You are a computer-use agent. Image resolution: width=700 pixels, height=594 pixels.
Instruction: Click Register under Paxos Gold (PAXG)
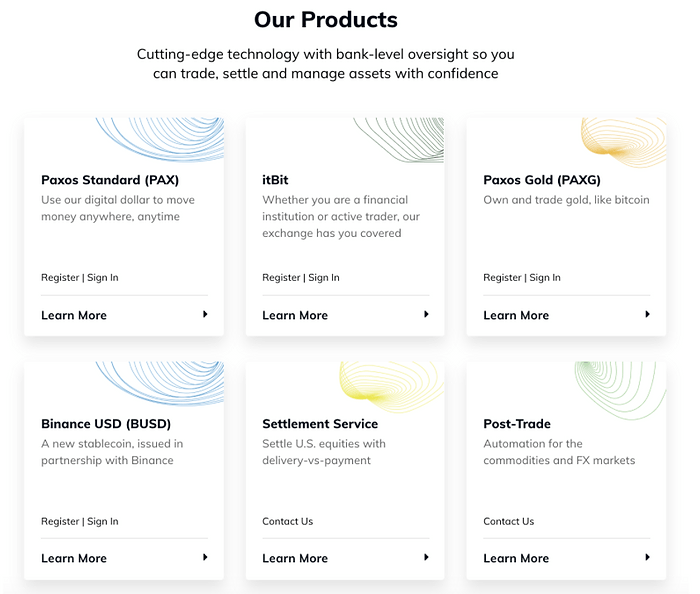point(502,277)
